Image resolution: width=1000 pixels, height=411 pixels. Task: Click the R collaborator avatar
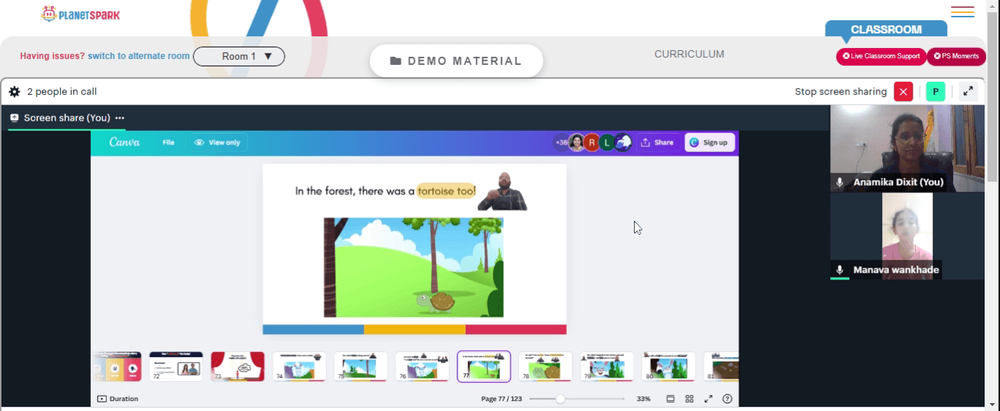(592, 142)
